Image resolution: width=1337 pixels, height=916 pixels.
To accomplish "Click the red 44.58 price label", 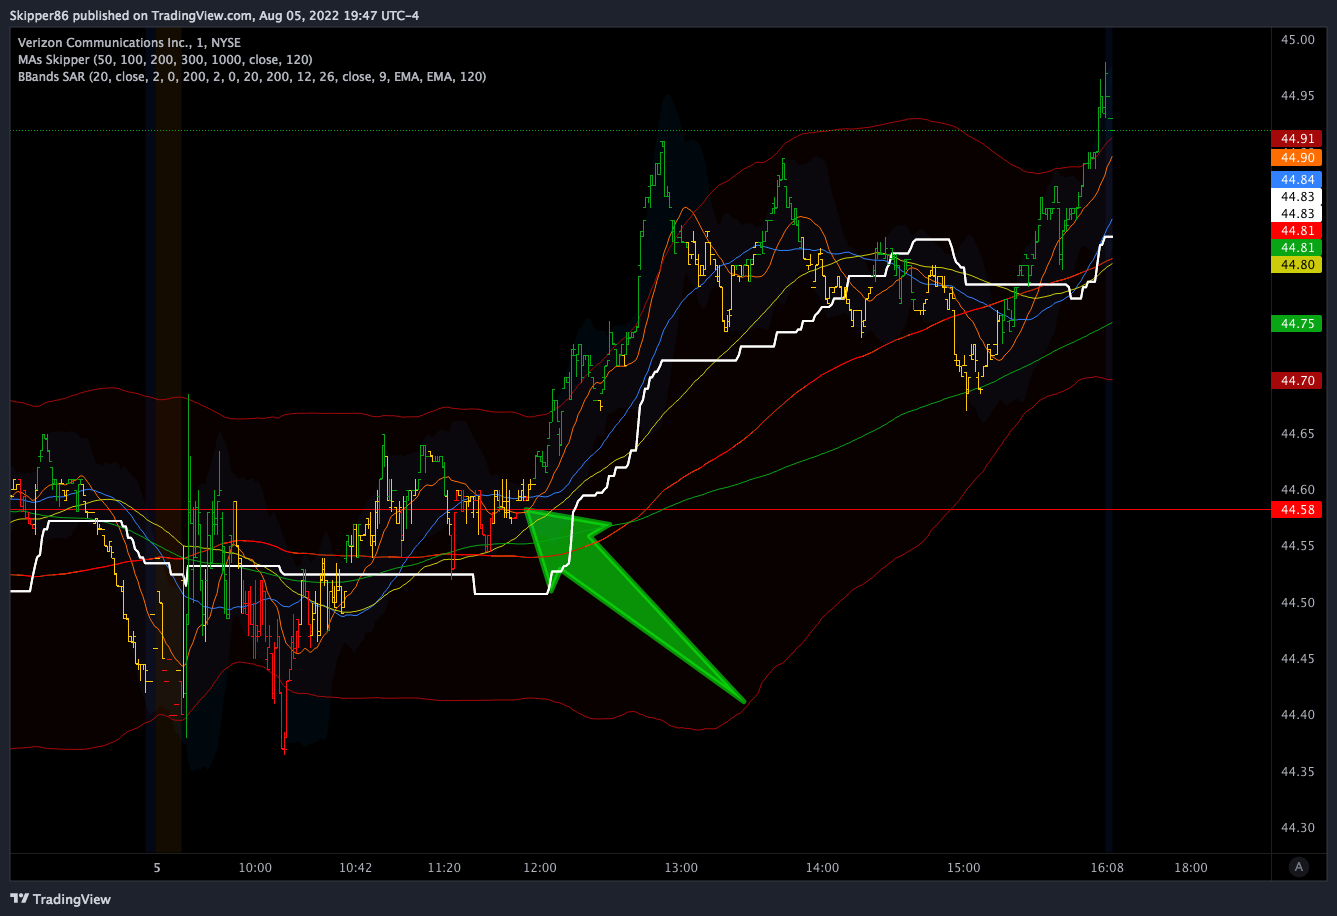I will pyautogui.click(x=1297, y=510).
